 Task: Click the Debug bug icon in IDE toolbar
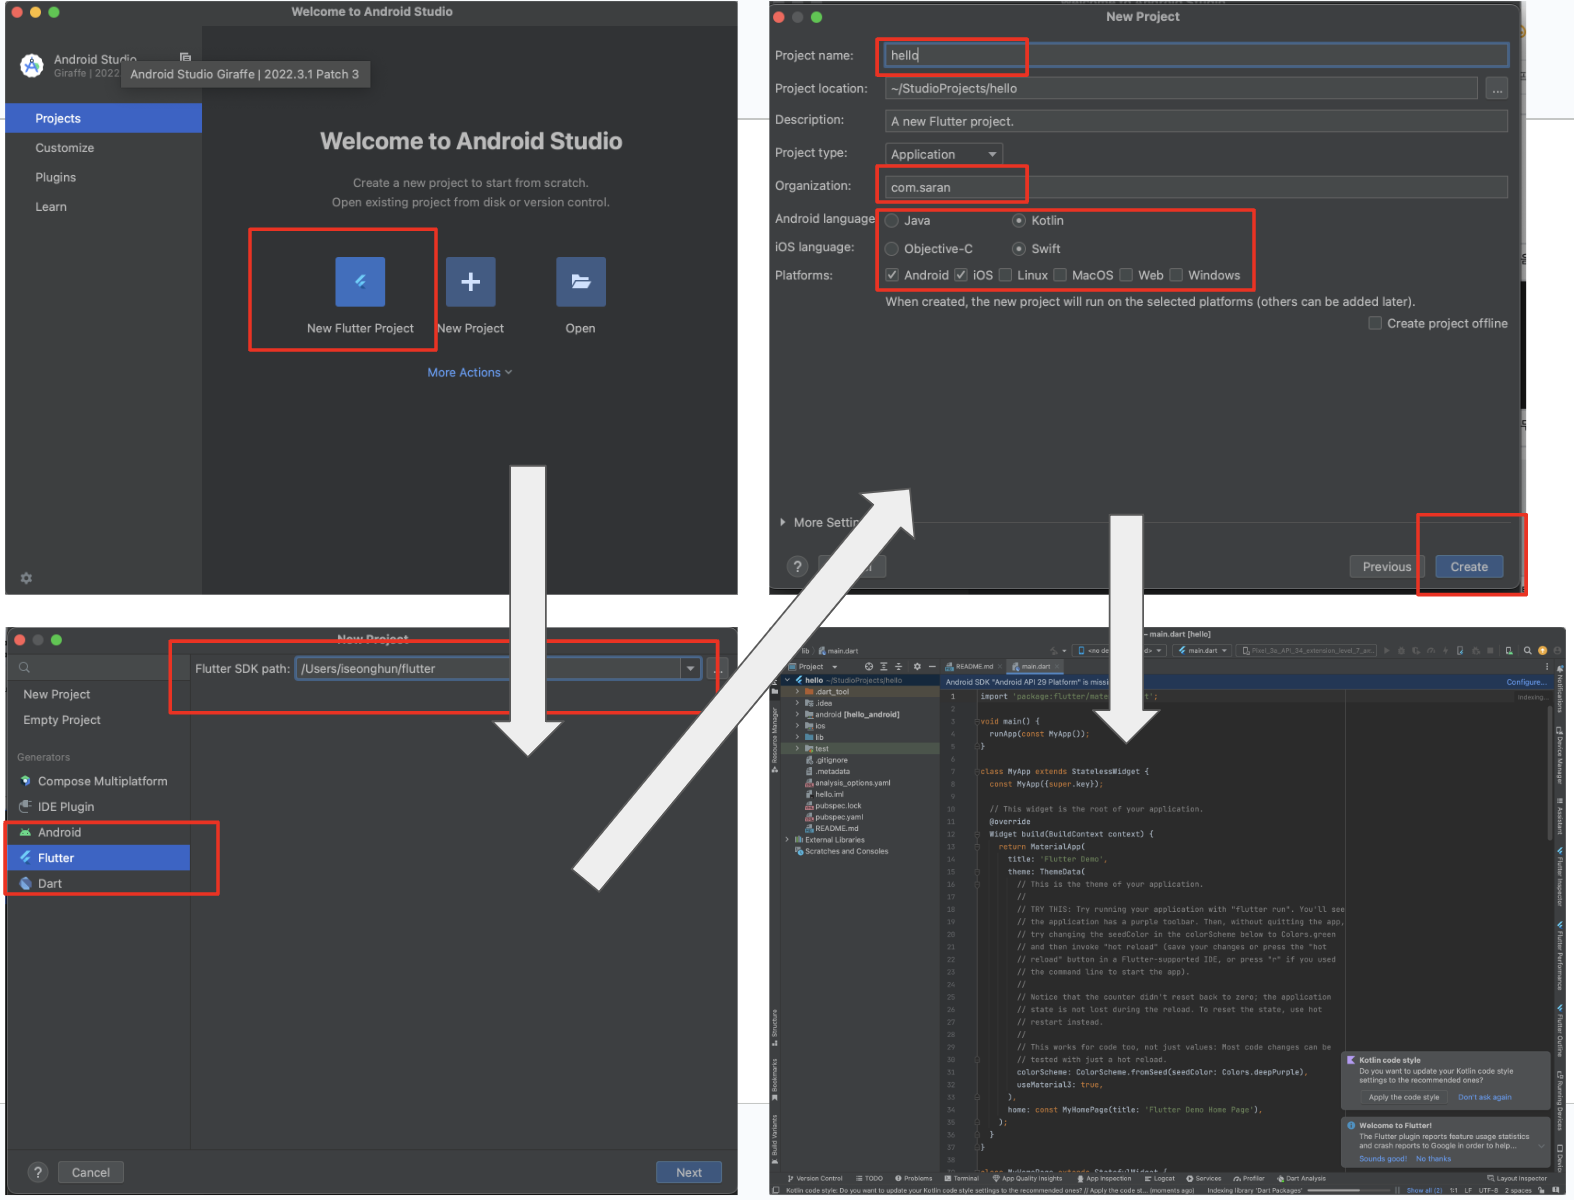pyautogui.click(x=1401, y=651)
